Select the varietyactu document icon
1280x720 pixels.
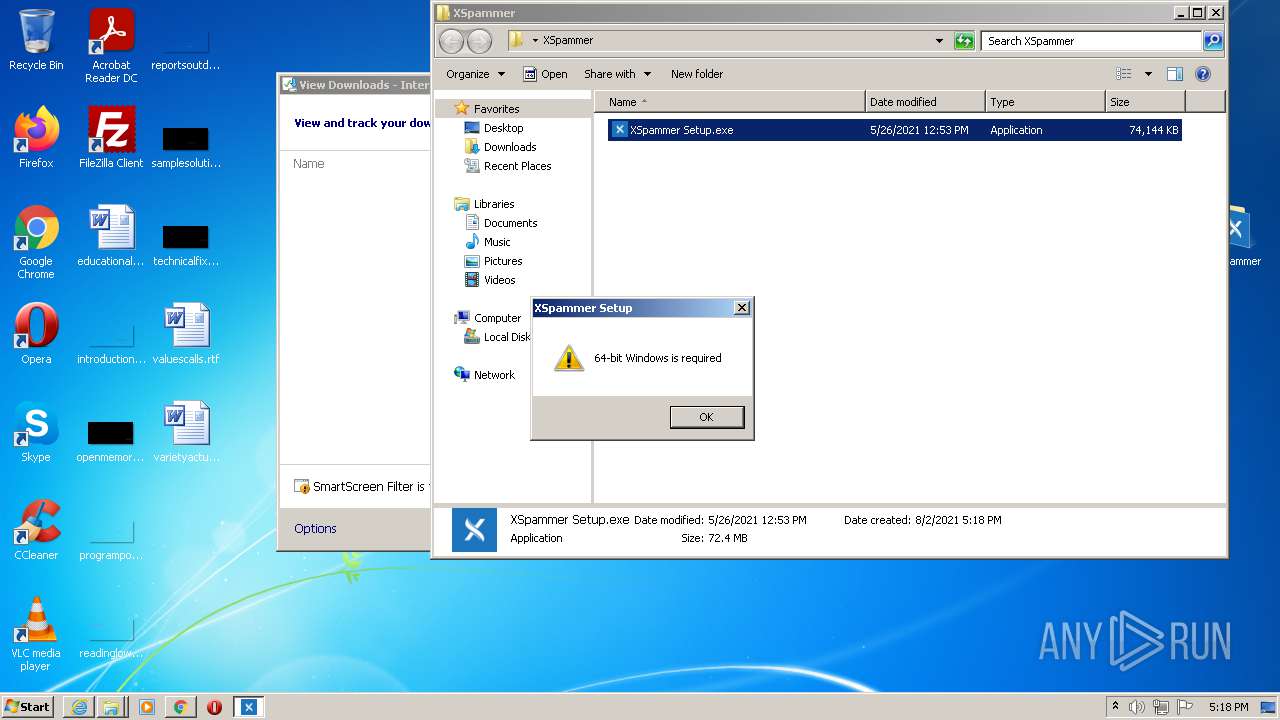186,432
